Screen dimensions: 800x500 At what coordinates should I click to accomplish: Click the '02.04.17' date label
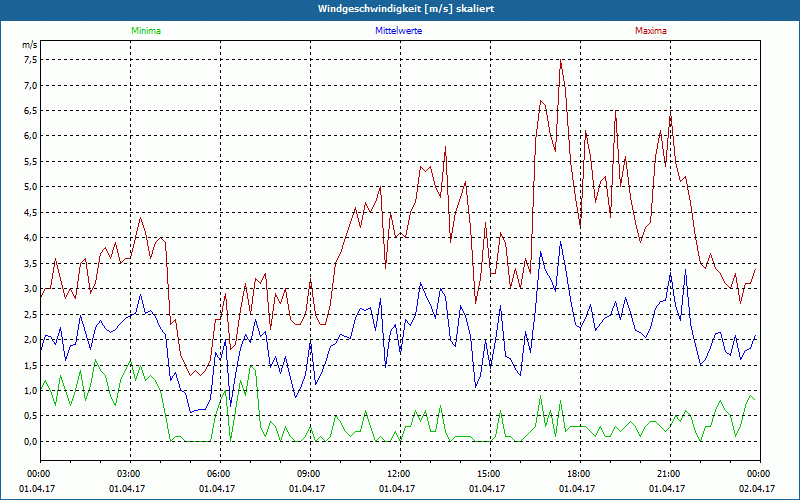tap(757, 489)
